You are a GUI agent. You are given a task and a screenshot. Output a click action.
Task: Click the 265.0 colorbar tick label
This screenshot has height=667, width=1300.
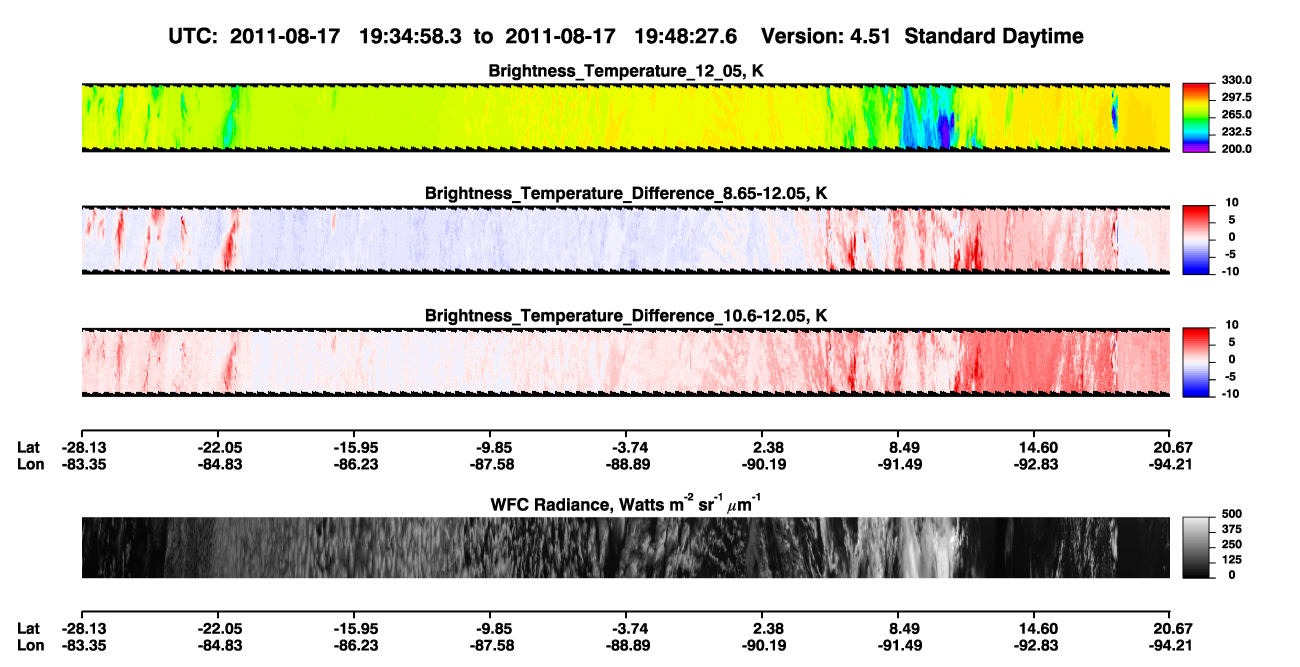1237,115
